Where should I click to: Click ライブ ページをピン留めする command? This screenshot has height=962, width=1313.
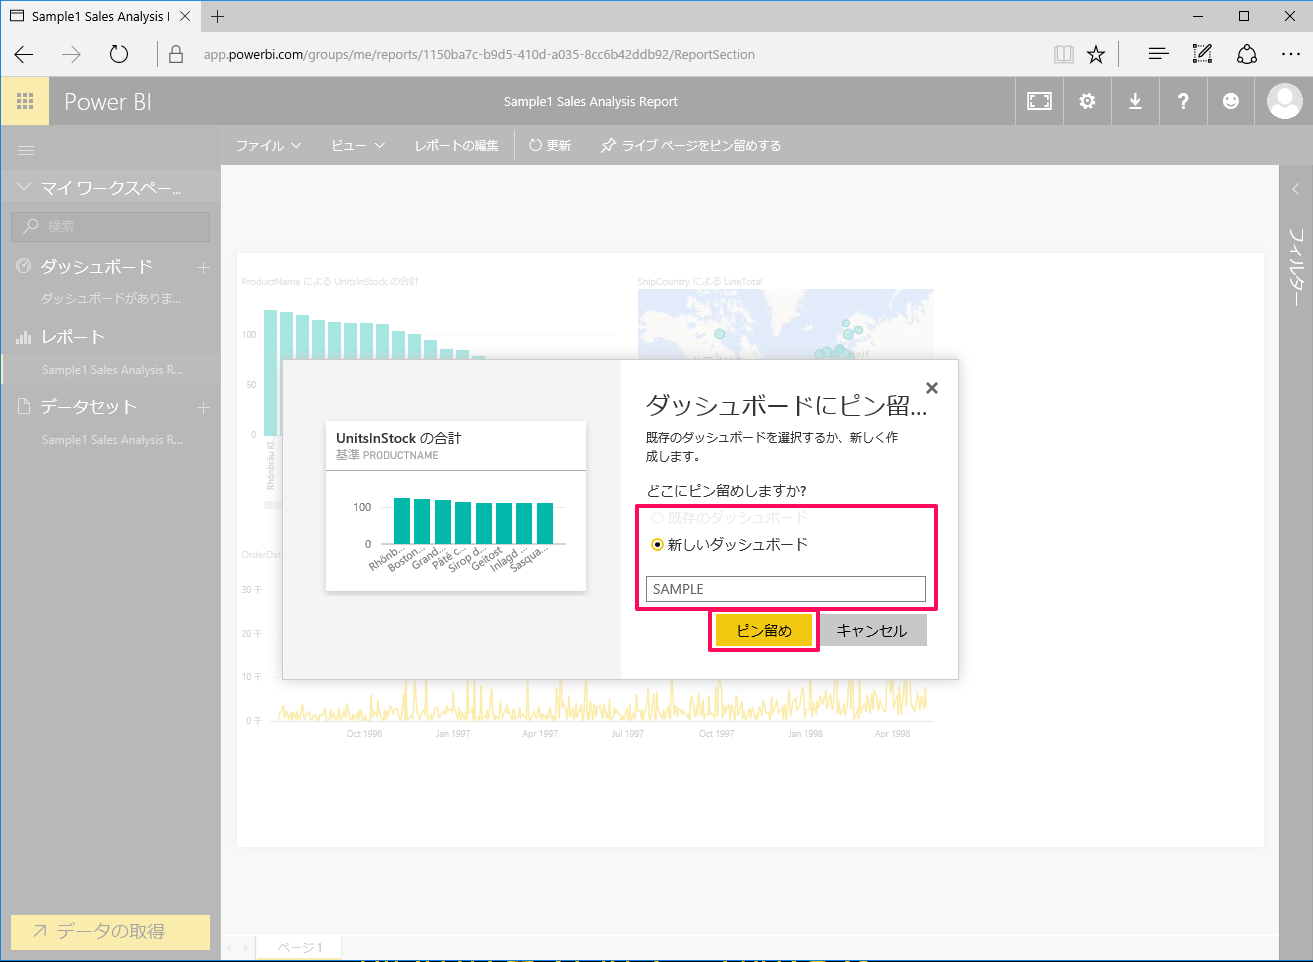coord(691,146)
